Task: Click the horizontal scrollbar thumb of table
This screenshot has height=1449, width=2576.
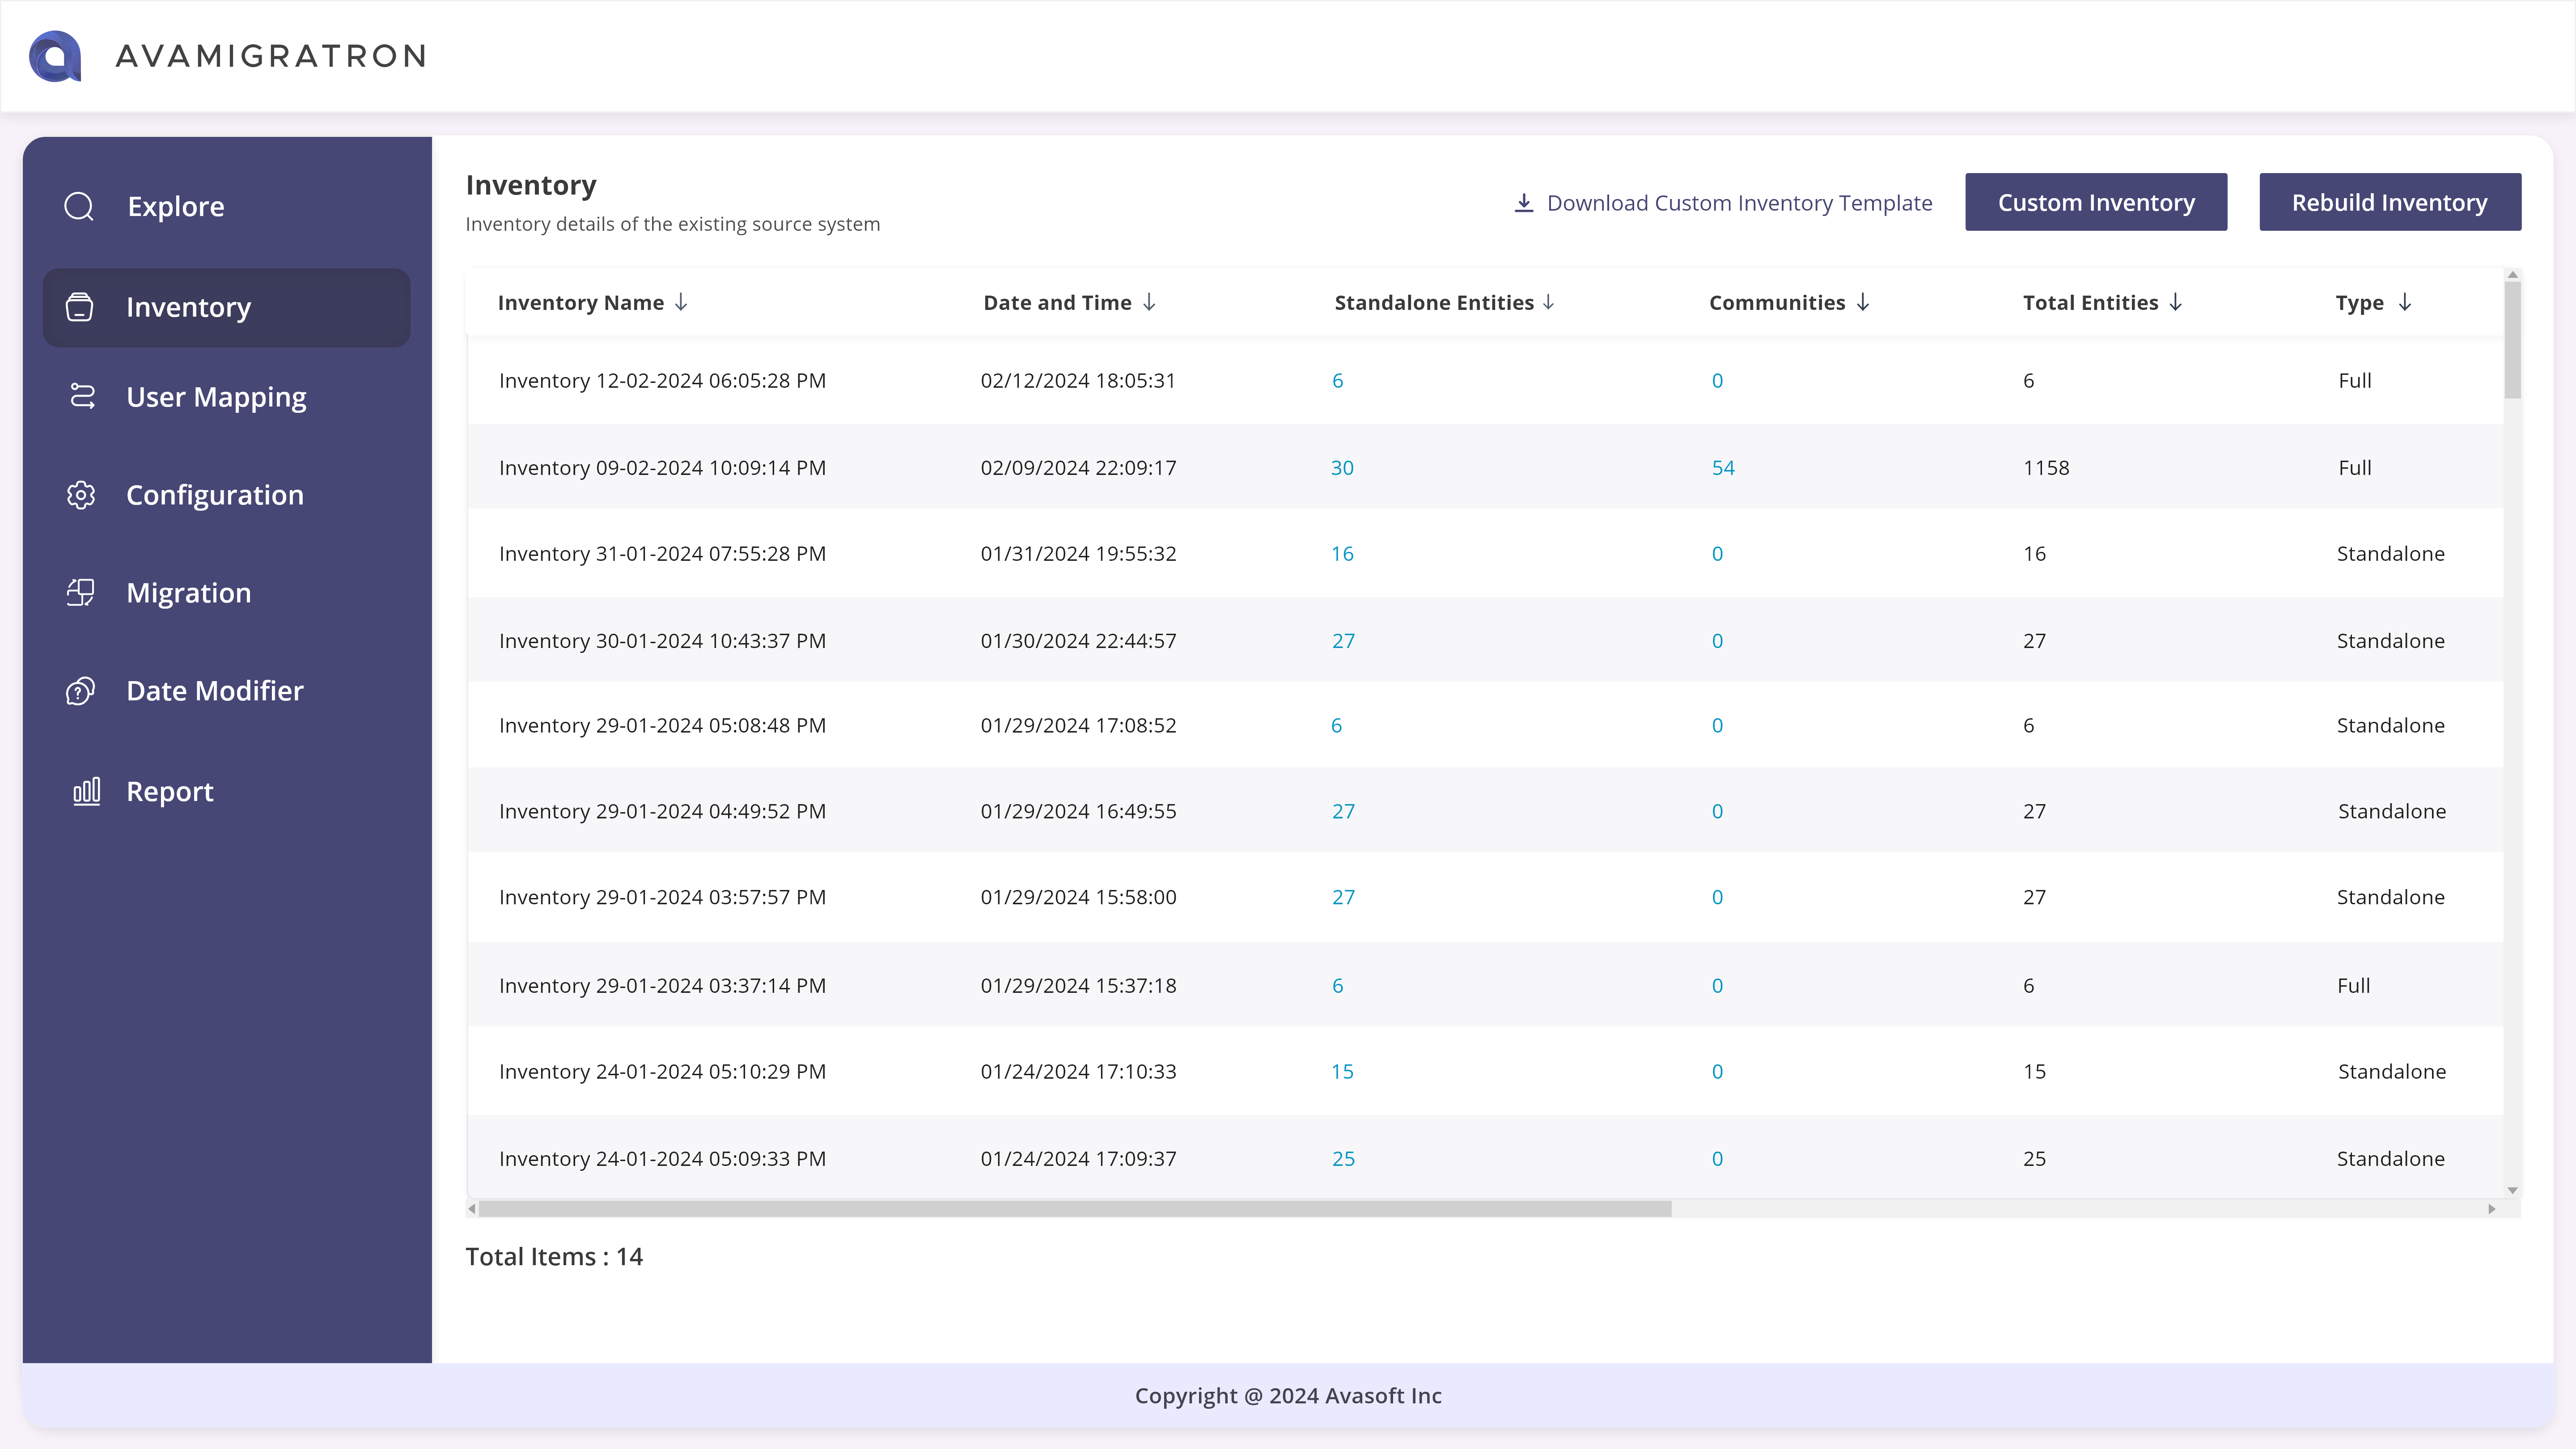Action: point(1075,1209)
